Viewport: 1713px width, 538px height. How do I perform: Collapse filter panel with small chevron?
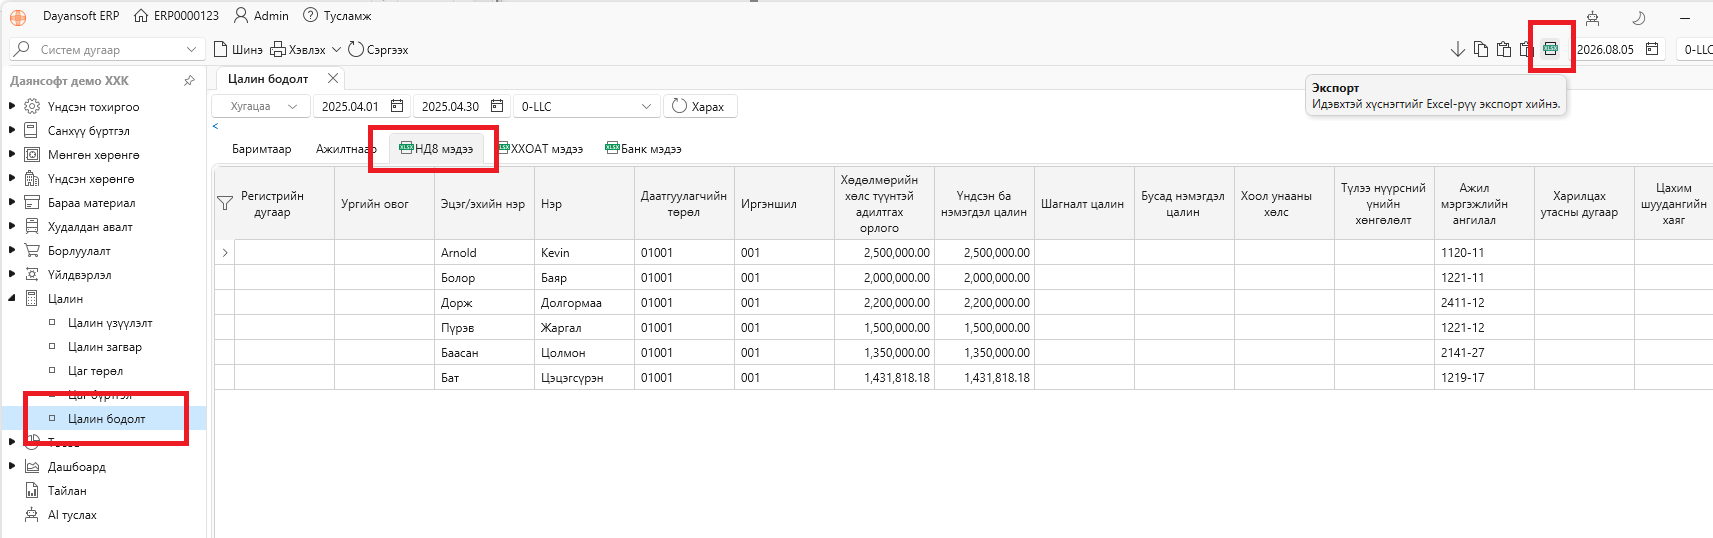click(215, 126)
